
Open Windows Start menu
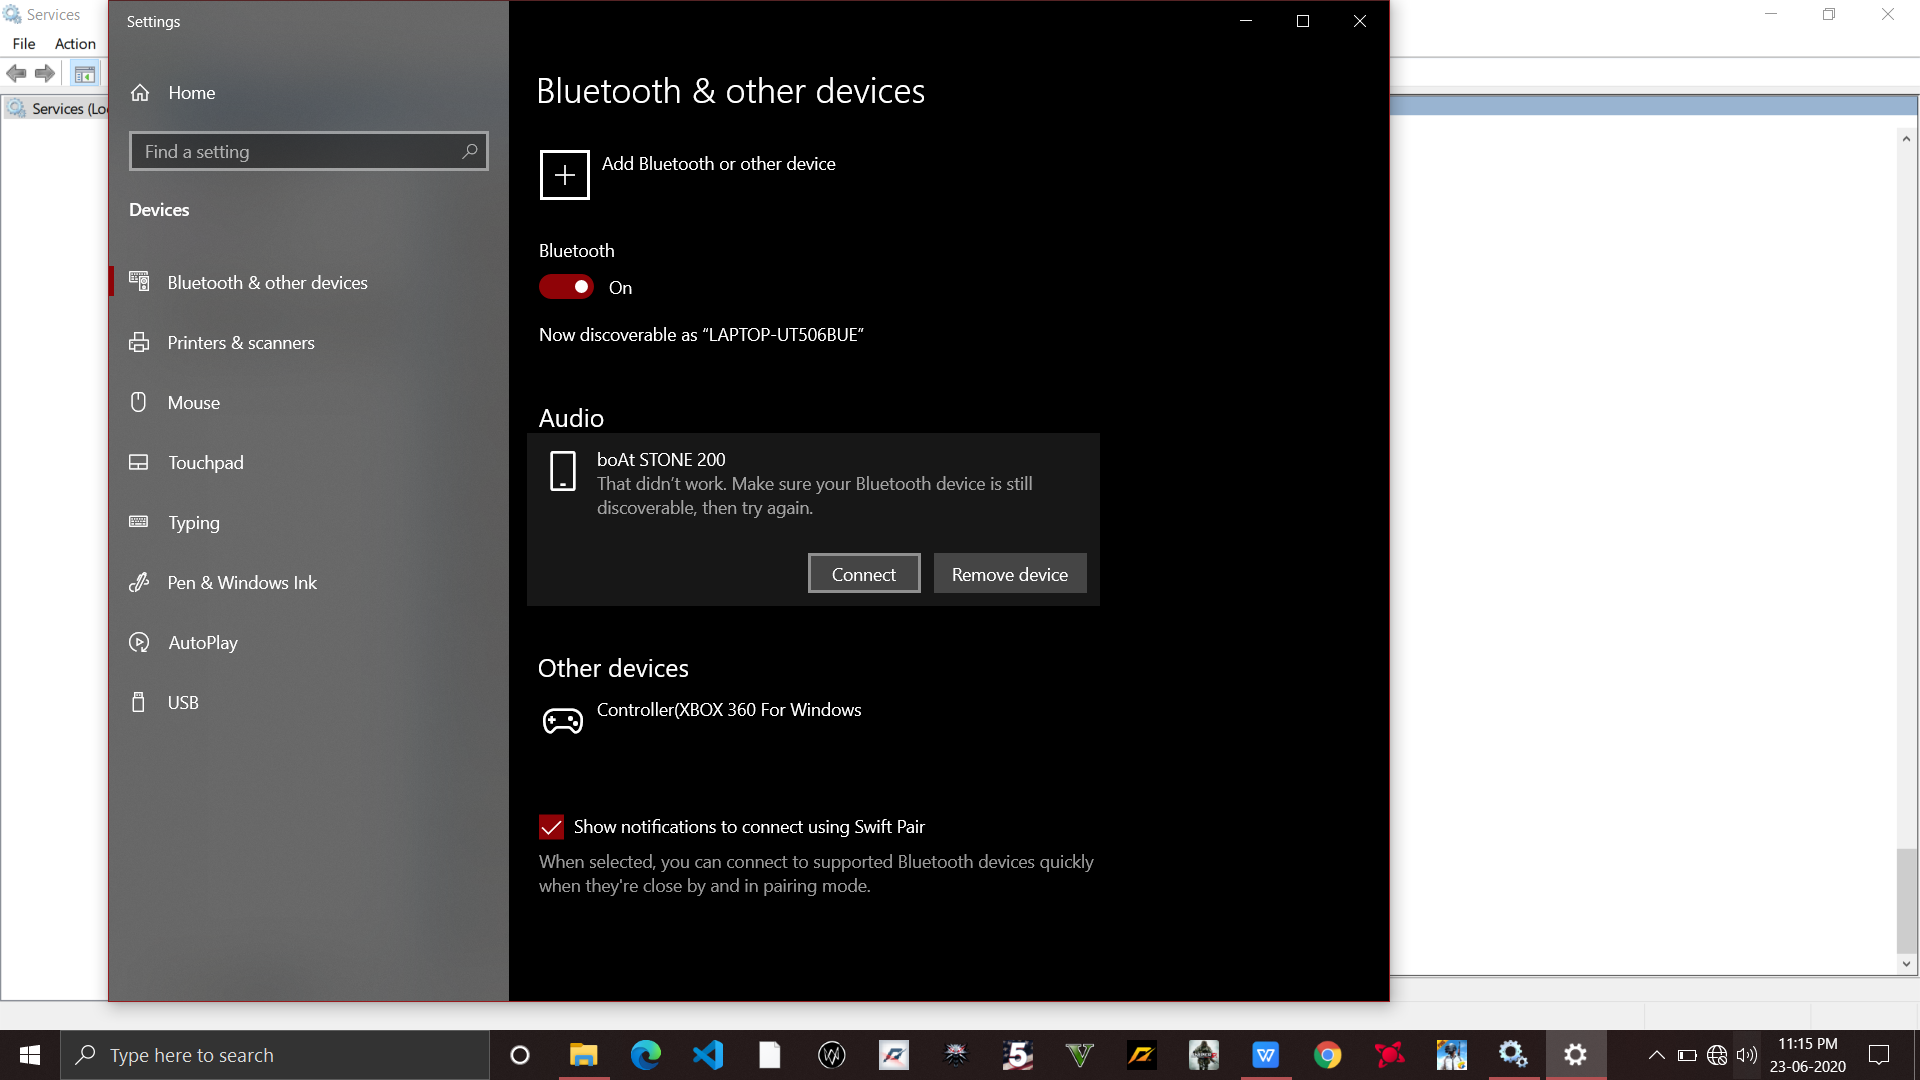coord(30,1055)
